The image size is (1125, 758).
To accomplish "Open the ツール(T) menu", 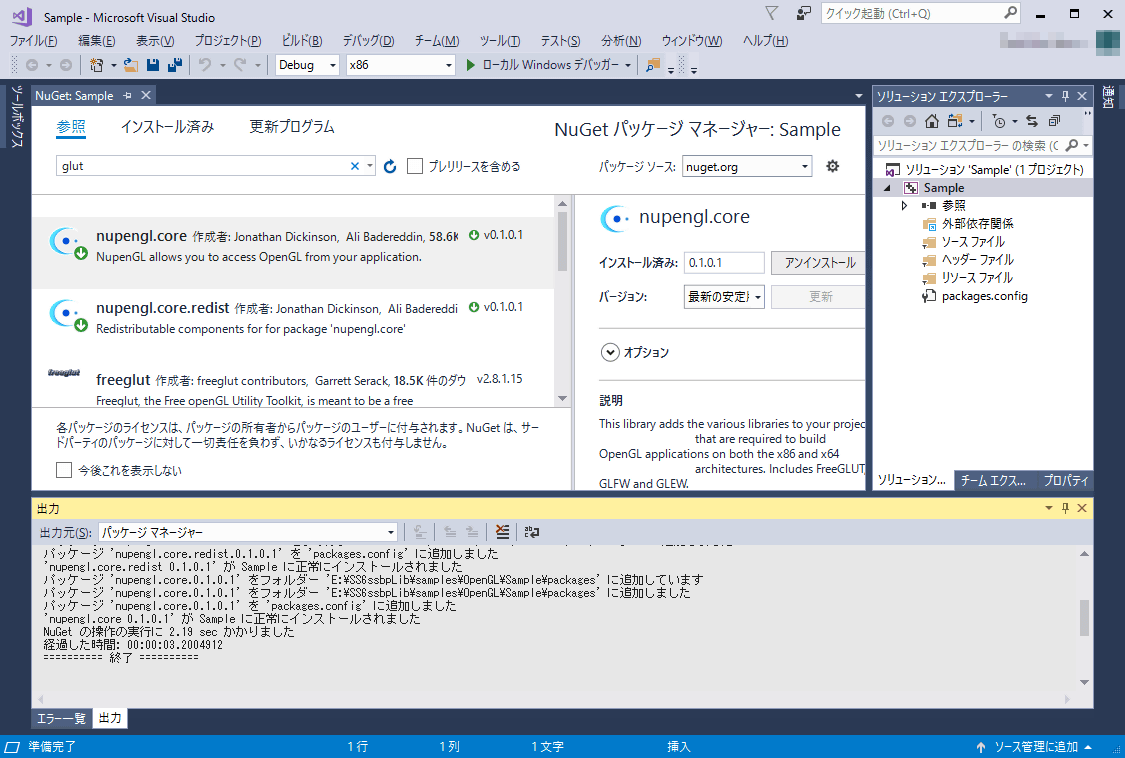I will [499, 41].
